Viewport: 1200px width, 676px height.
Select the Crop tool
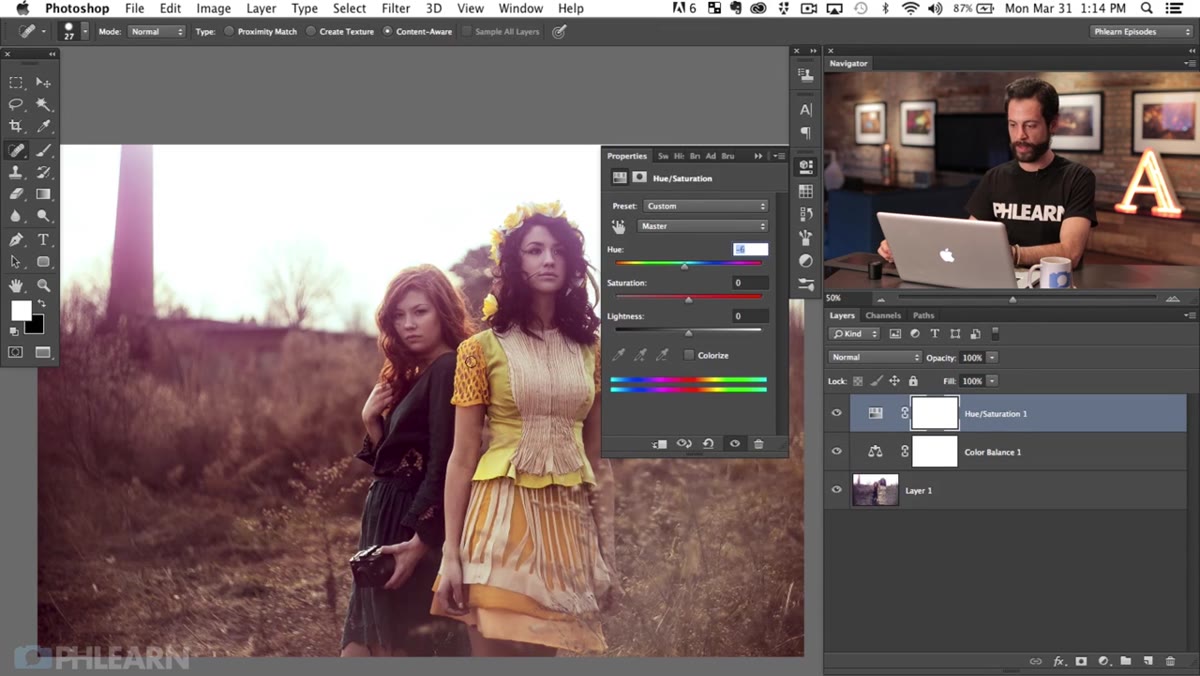click(x=16, y=126)
